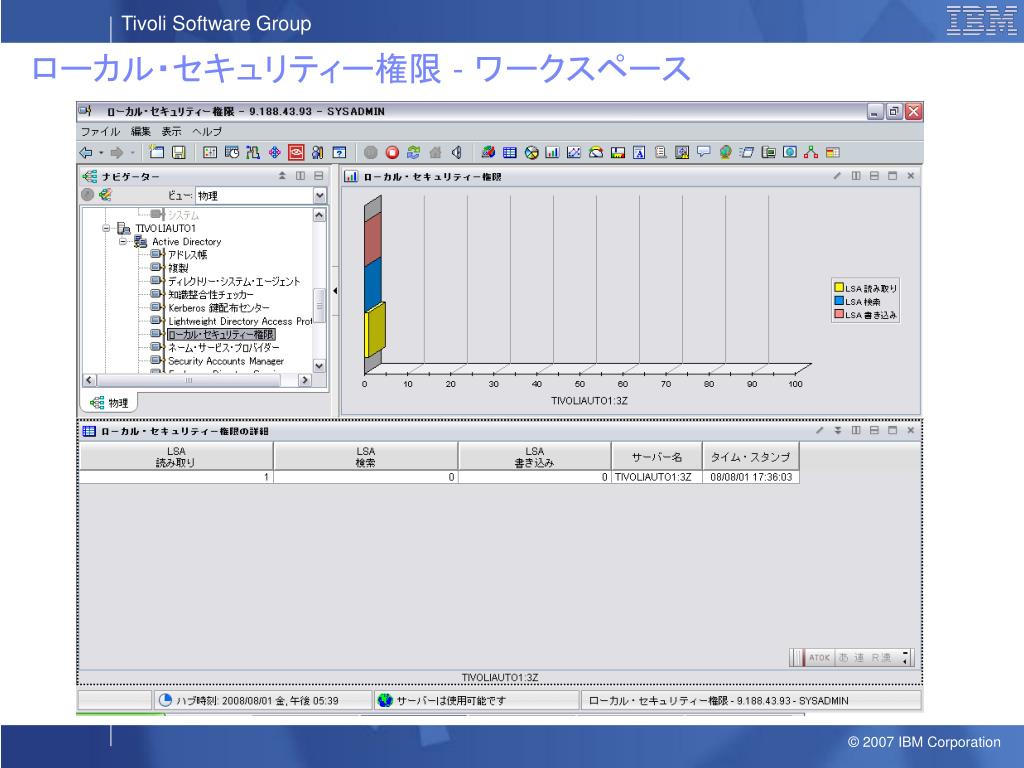Switch to the 物理 navigator tab
Image resolution: width=1024 pixels, height=768 pixels.
click(109, 403)
